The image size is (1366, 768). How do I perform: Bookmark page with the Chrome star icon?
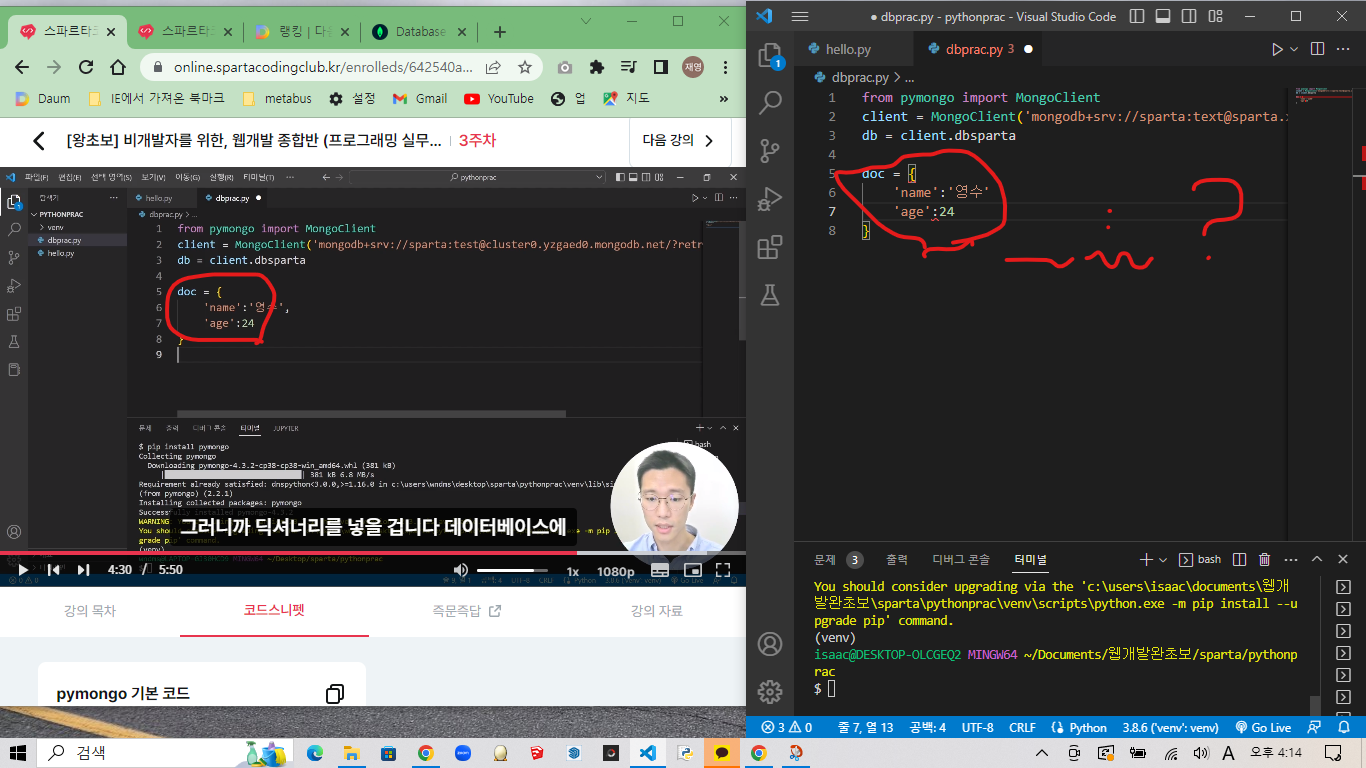[x=524, y=67]
